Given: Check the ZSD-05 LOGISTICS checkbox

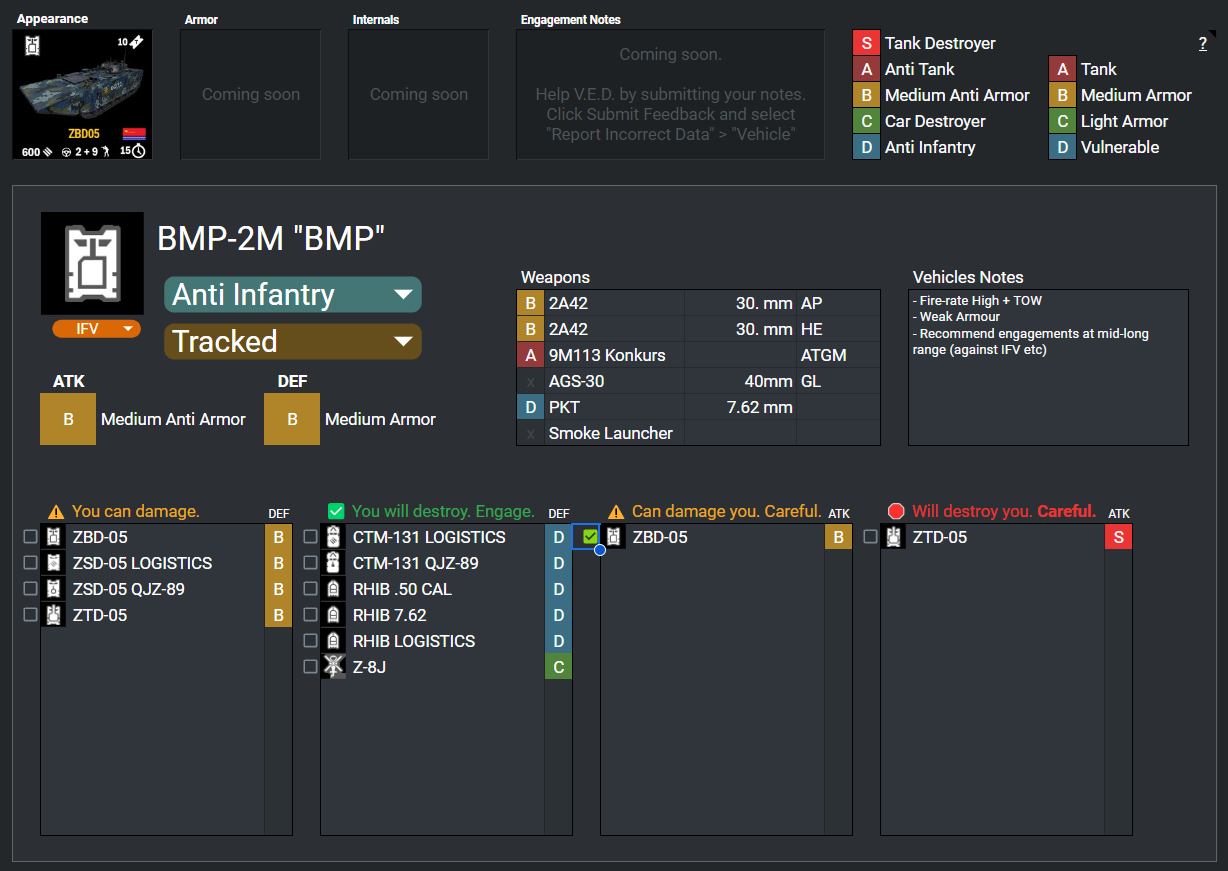Looking at the screenshot, I should coord(30,563).
